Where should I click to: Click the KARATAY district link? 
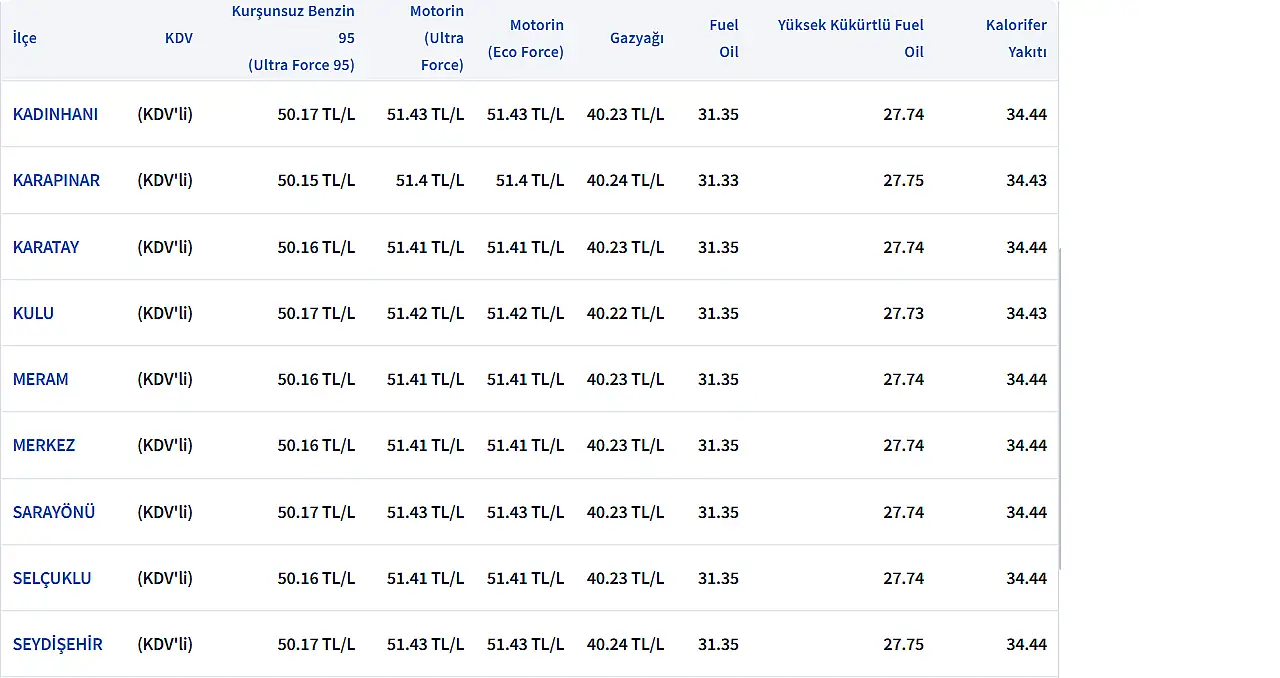[x=46, y=247]
